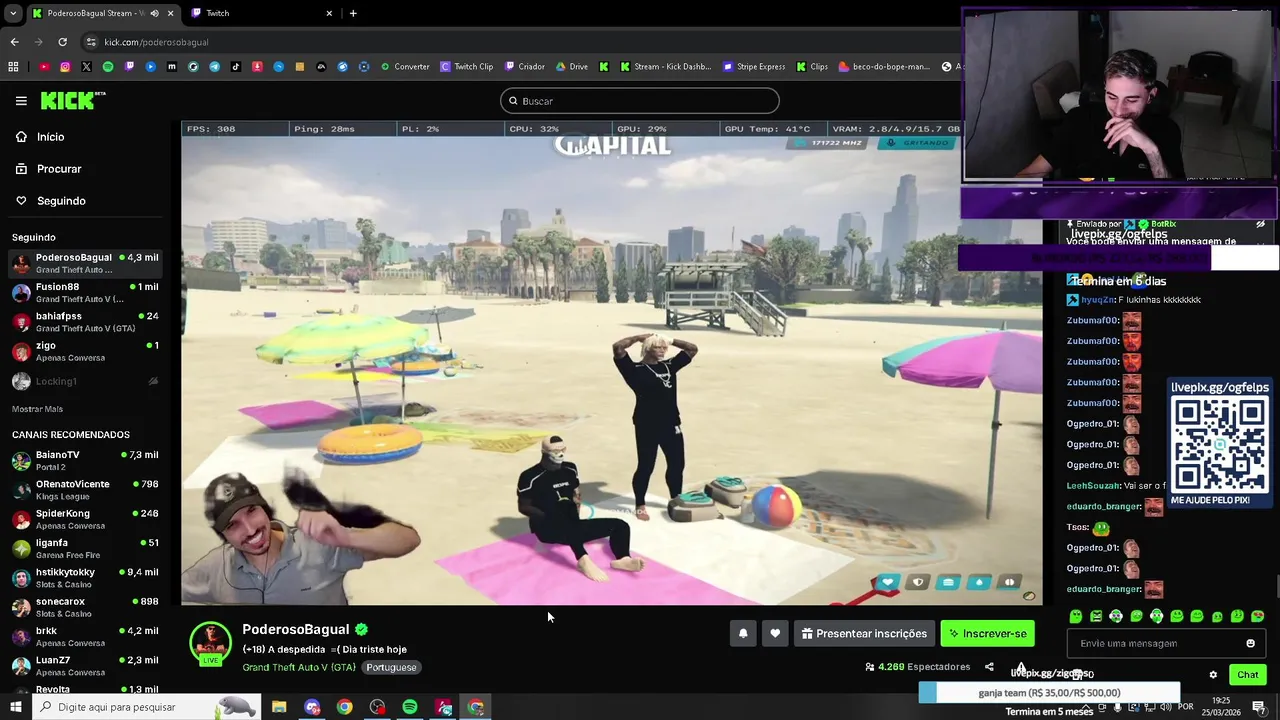Open a new browser tab
1280x720 pixels.
point(353,13)
